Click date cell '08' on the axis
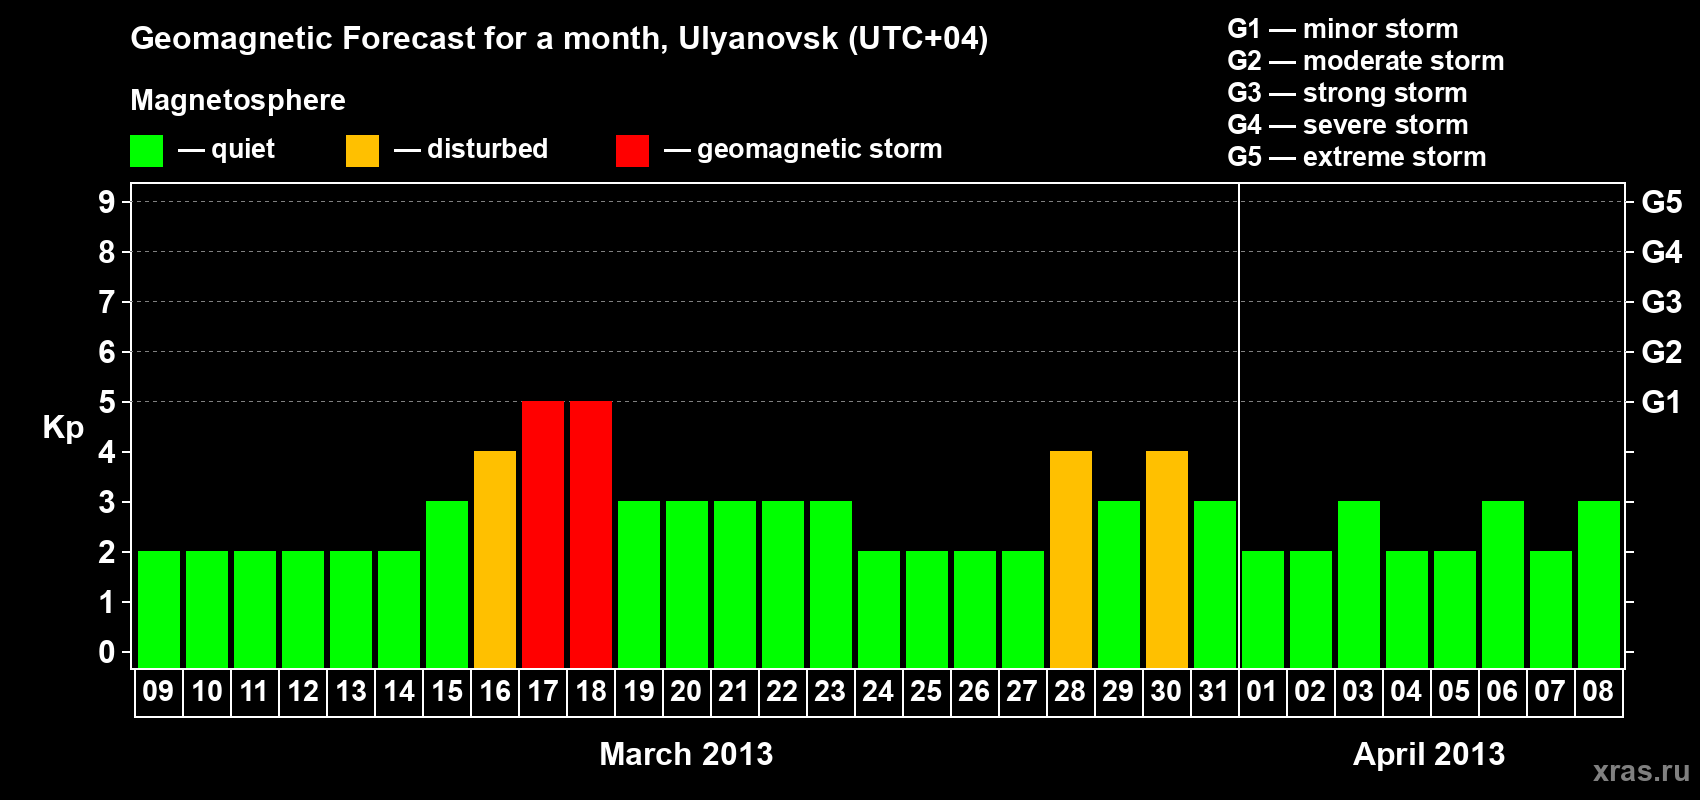1700x800 pixels. click(1599, 692)
